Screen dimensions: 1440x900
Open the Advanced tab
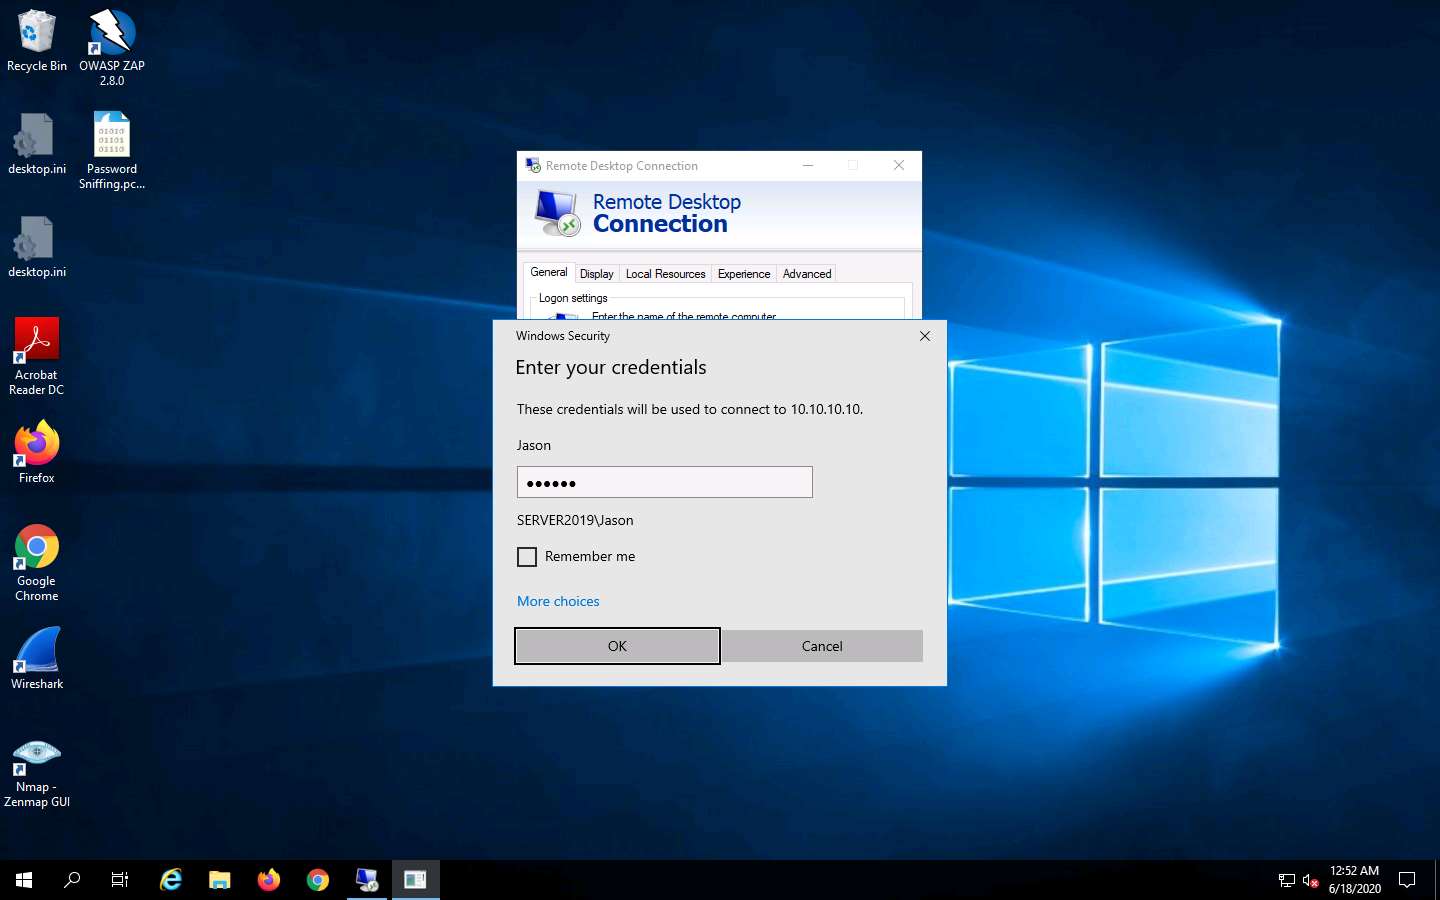tap(807, 274)
